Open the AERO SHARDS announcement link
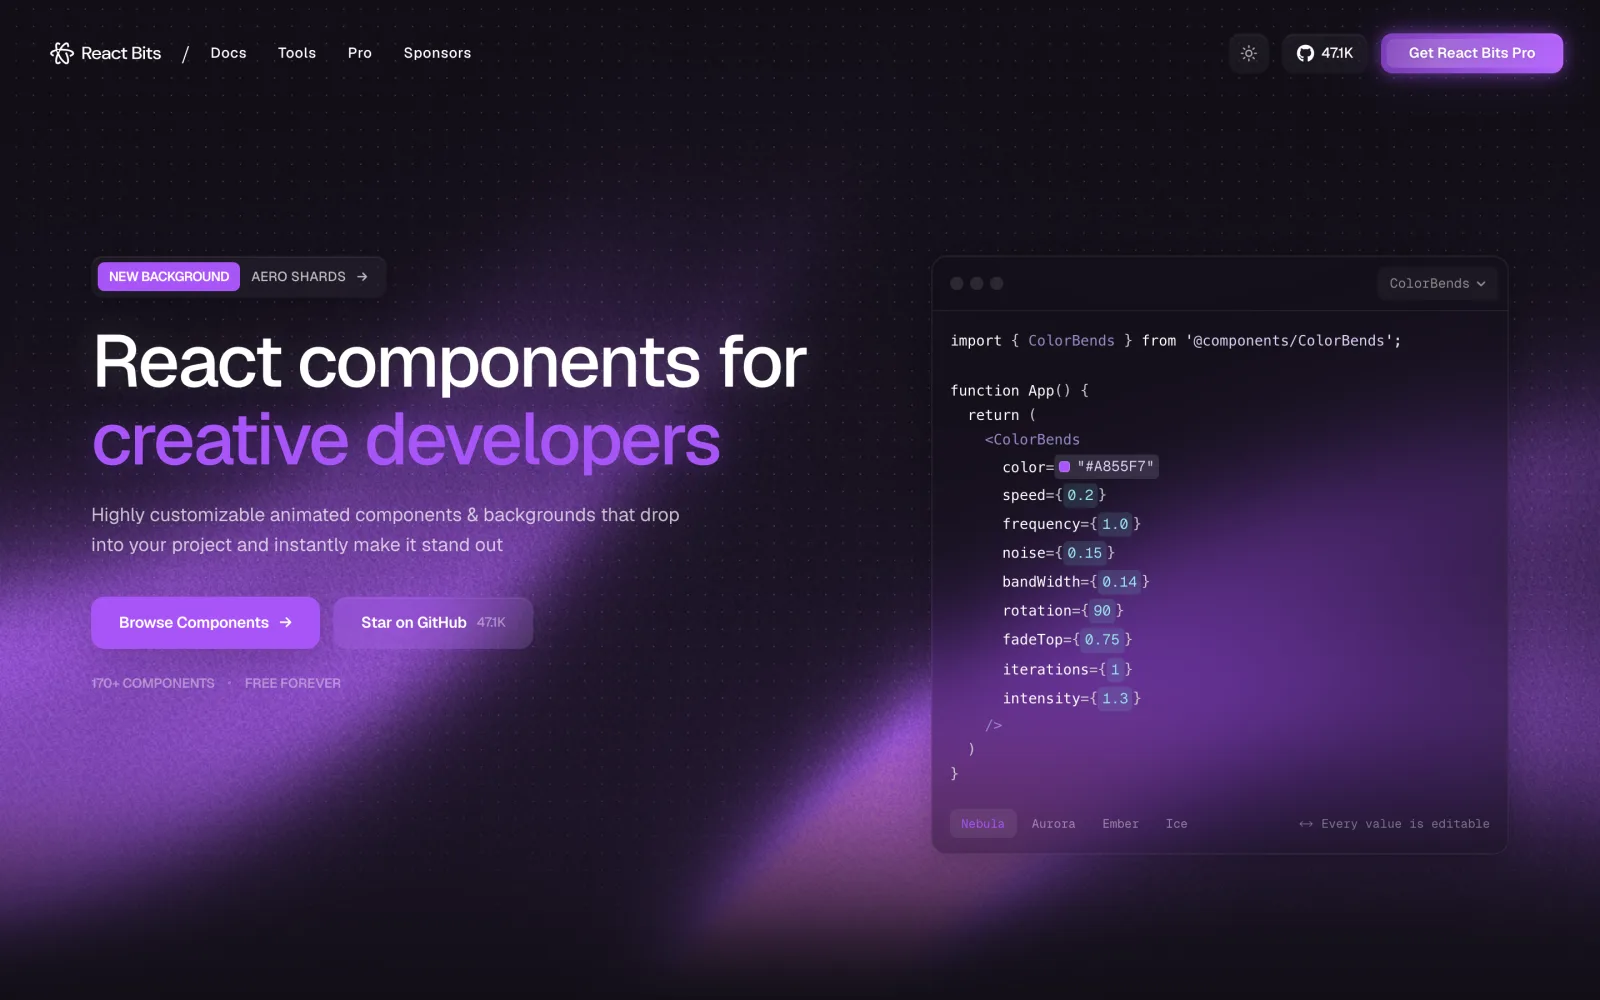Screen dimensions: 1600x1000 click(x=310, y=277)
